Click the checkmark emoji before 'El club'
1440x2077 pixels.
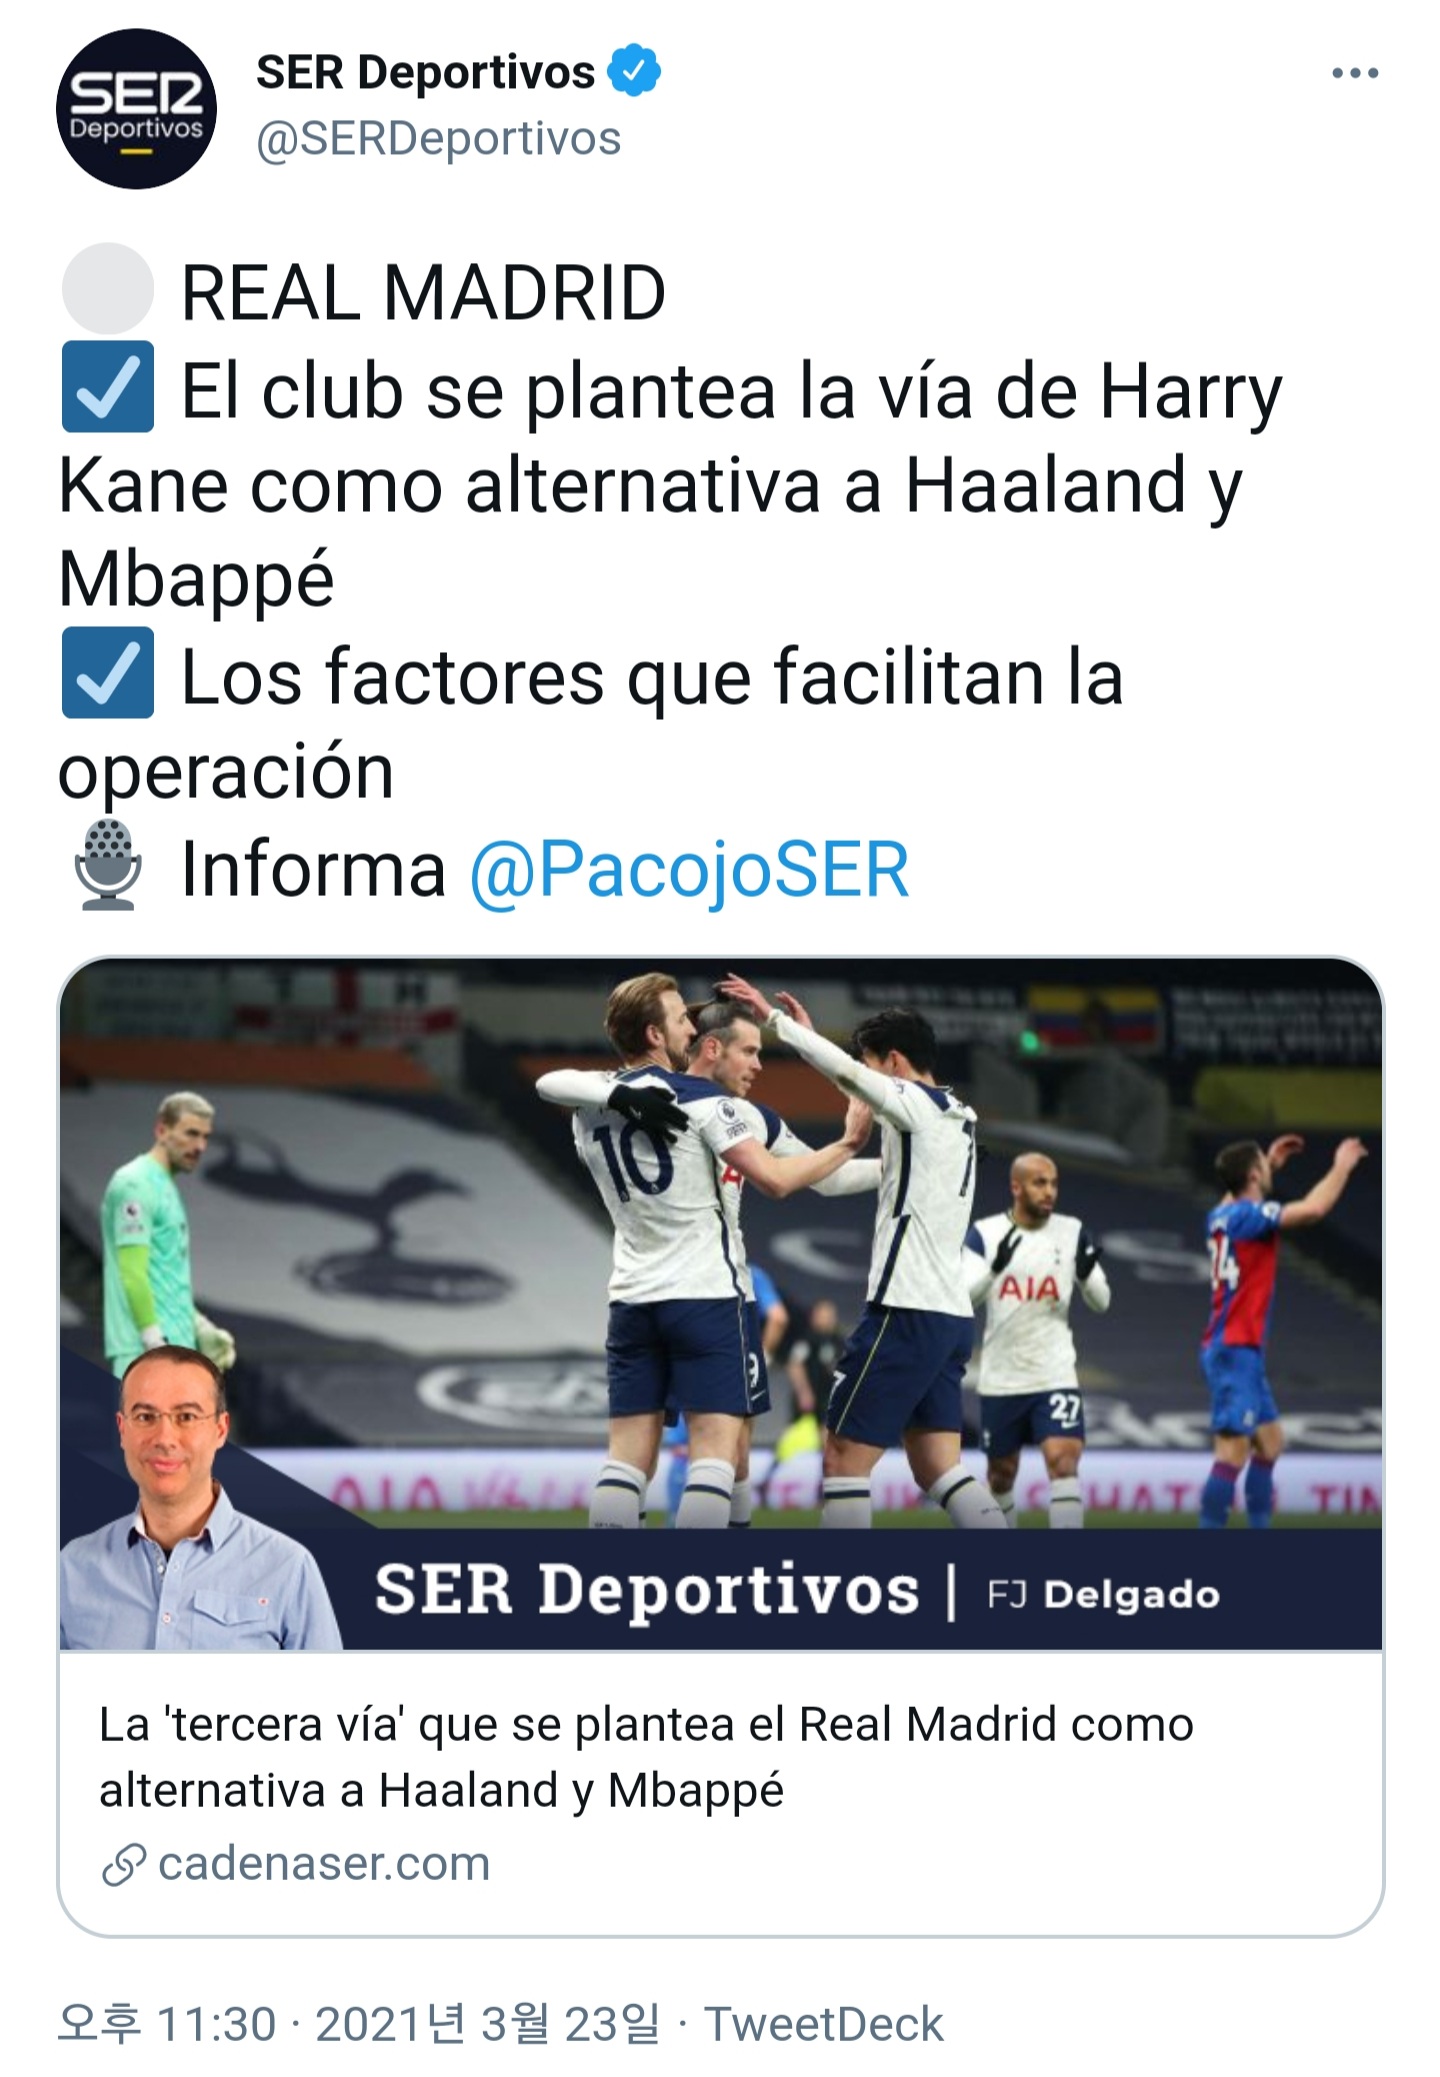coord(108,387)
